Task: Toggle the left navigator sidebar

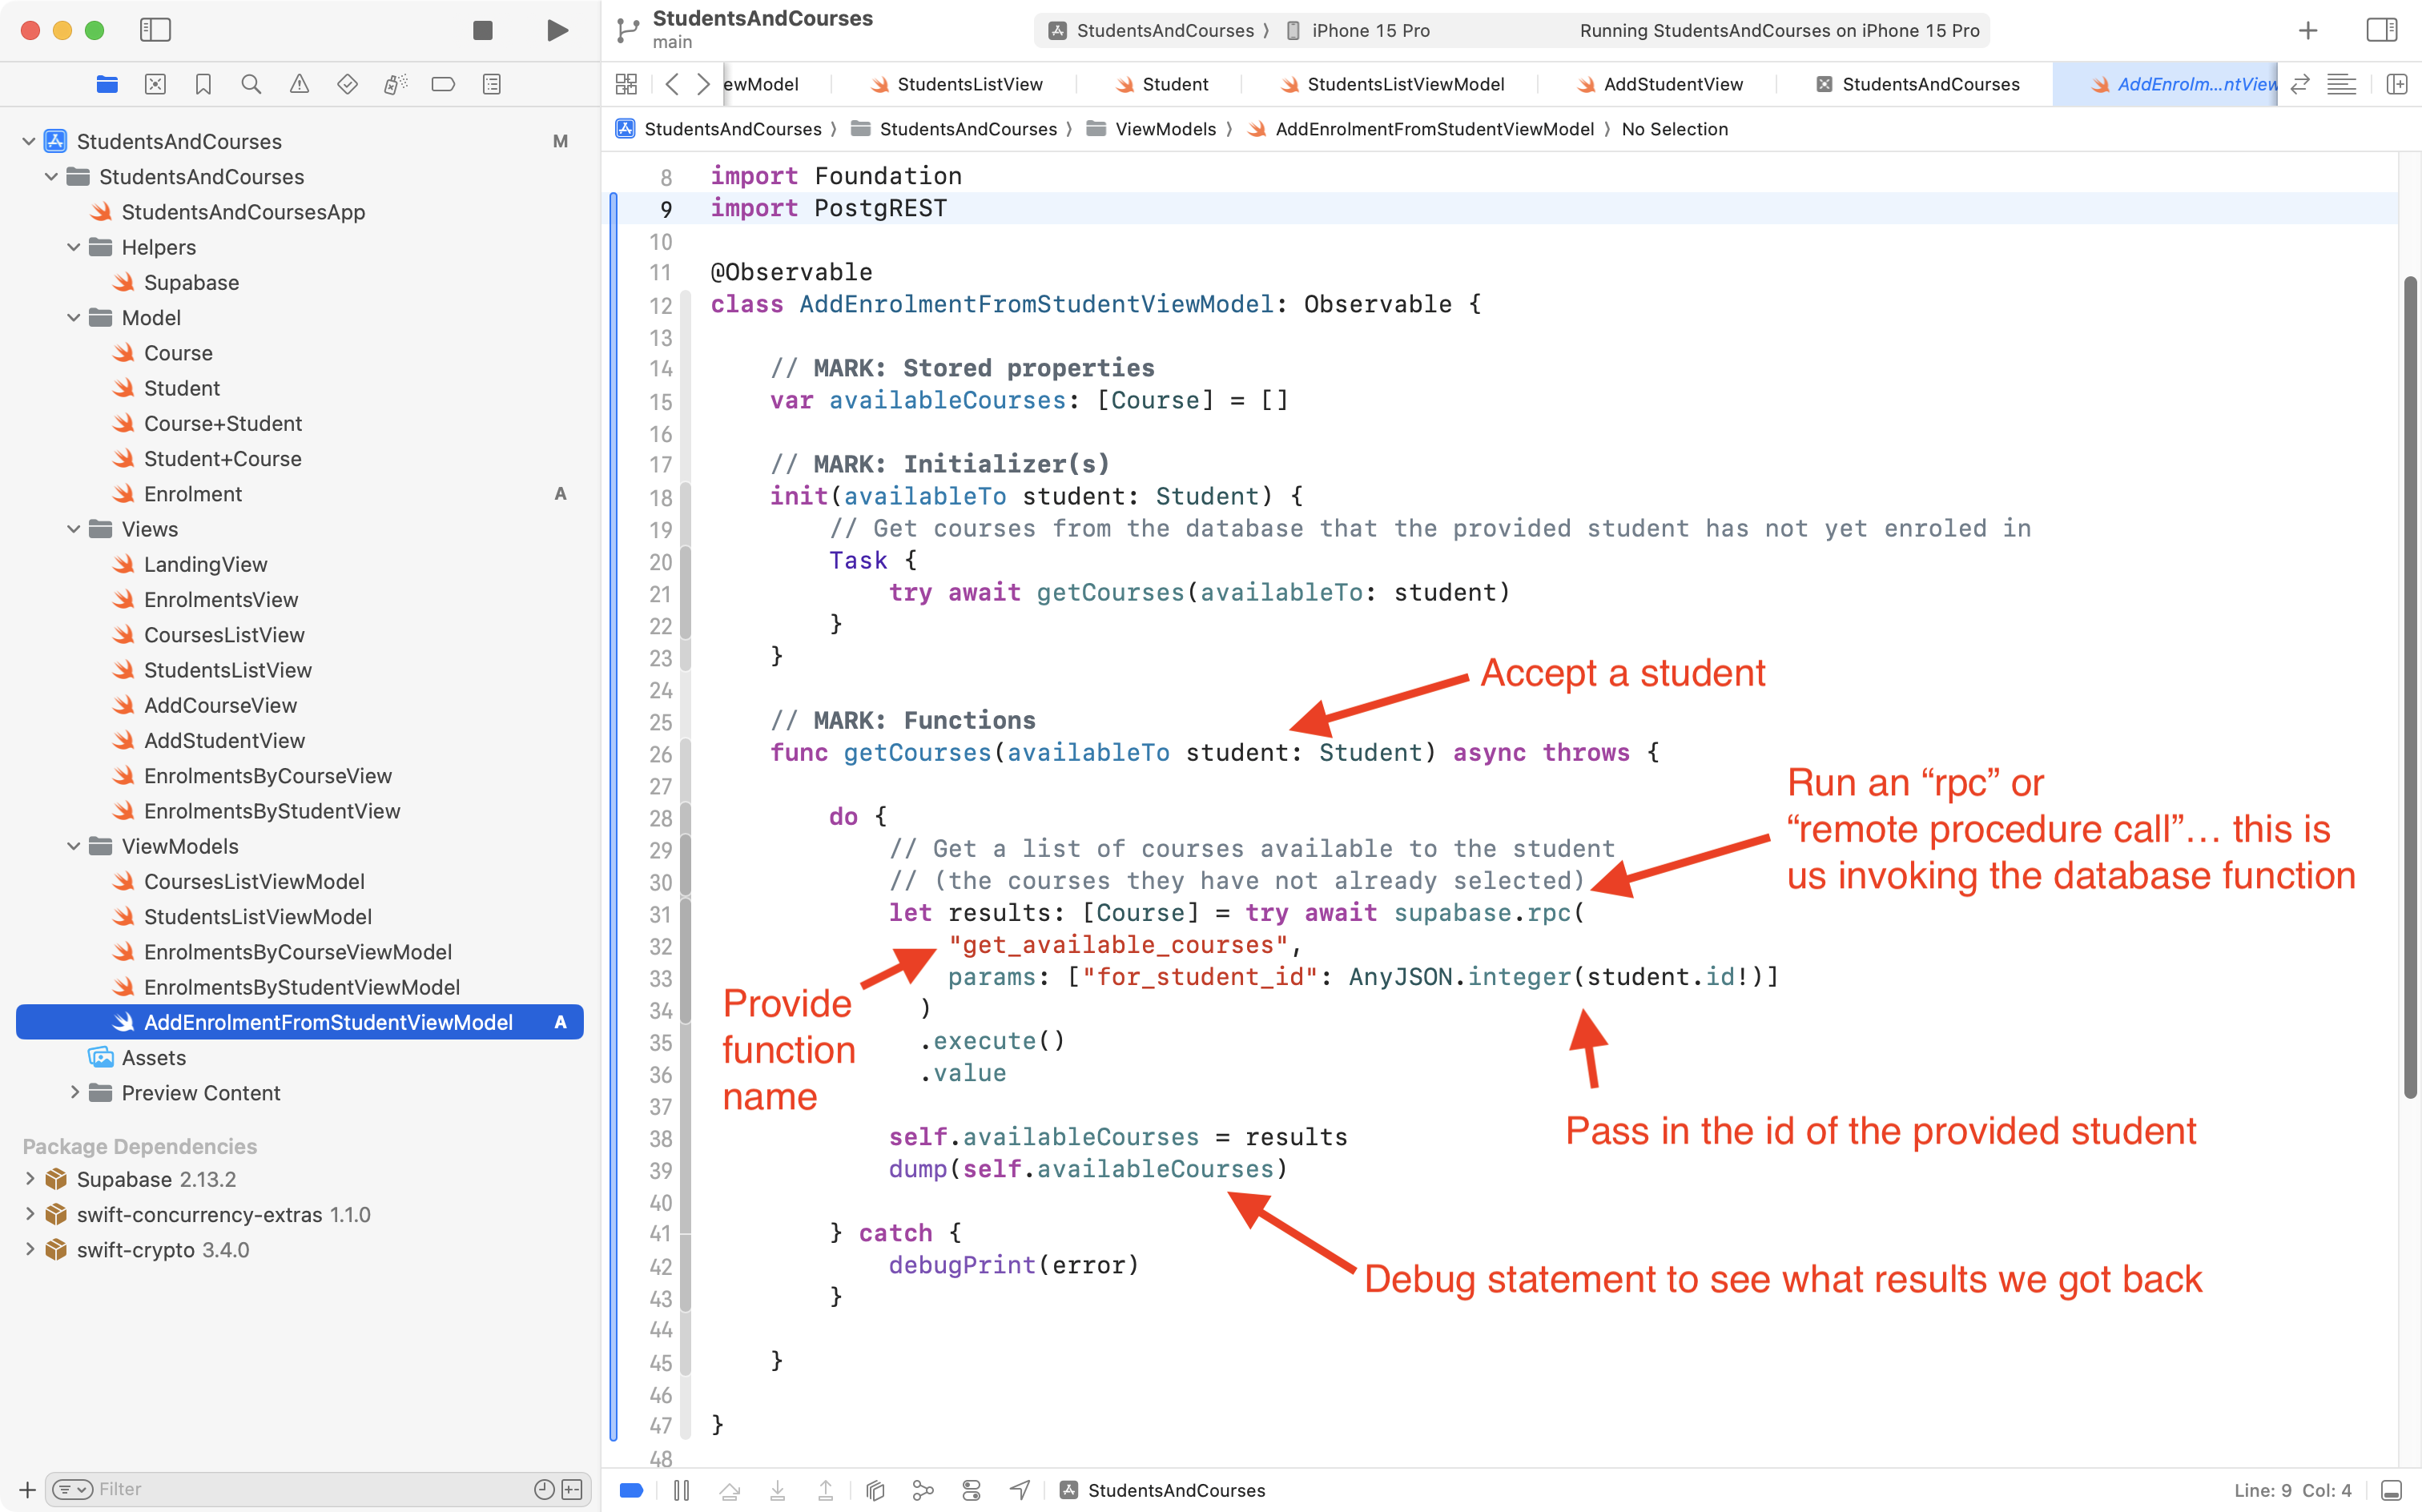Action: point(155,30)
